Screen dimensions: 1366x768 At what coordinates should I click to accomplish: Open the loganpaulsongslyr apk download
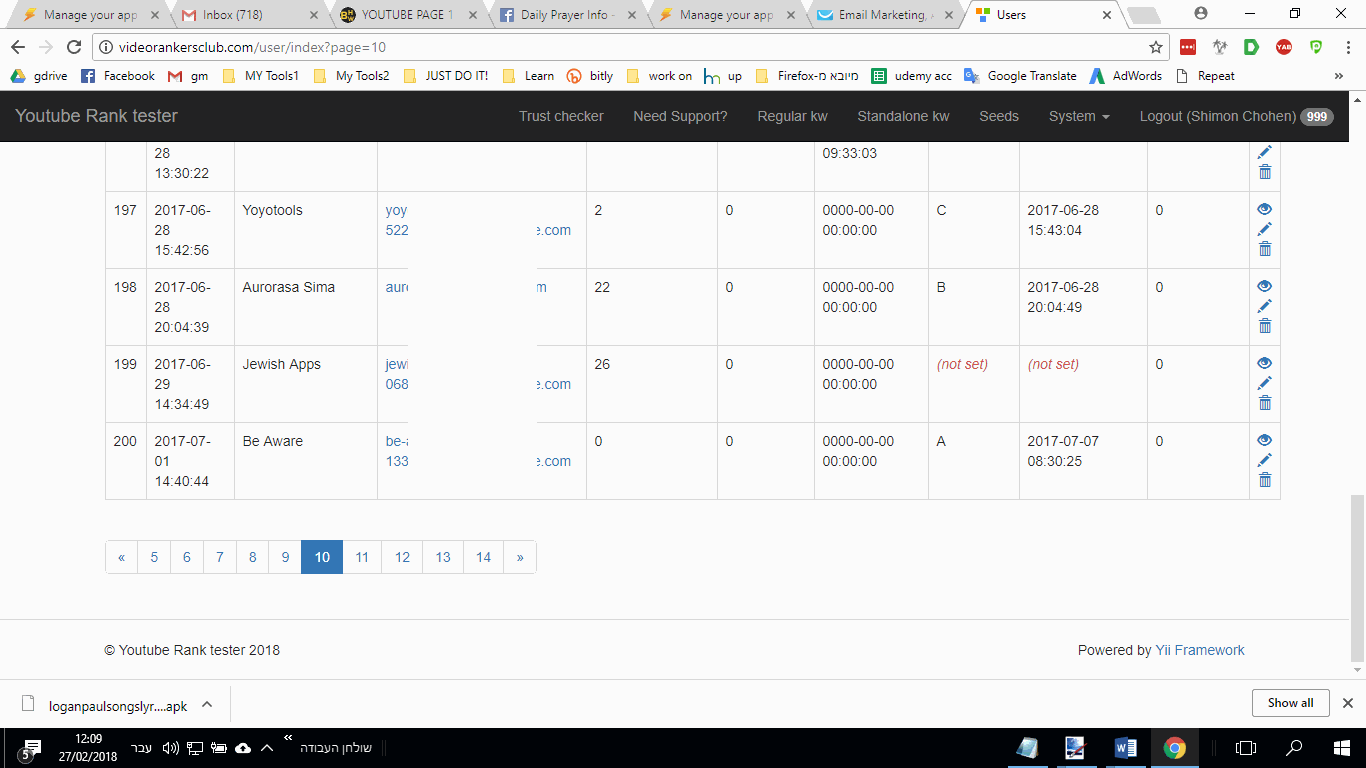pos(104,705)
